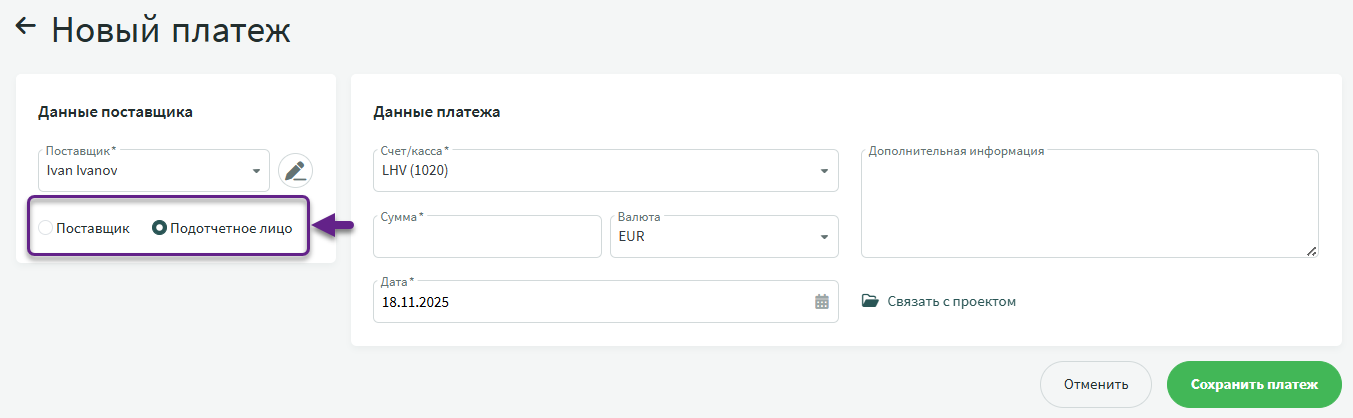This screenshot has width=1353, height=418.
Task: Click the Связать с проектом link text
Action: click(951, 301)
